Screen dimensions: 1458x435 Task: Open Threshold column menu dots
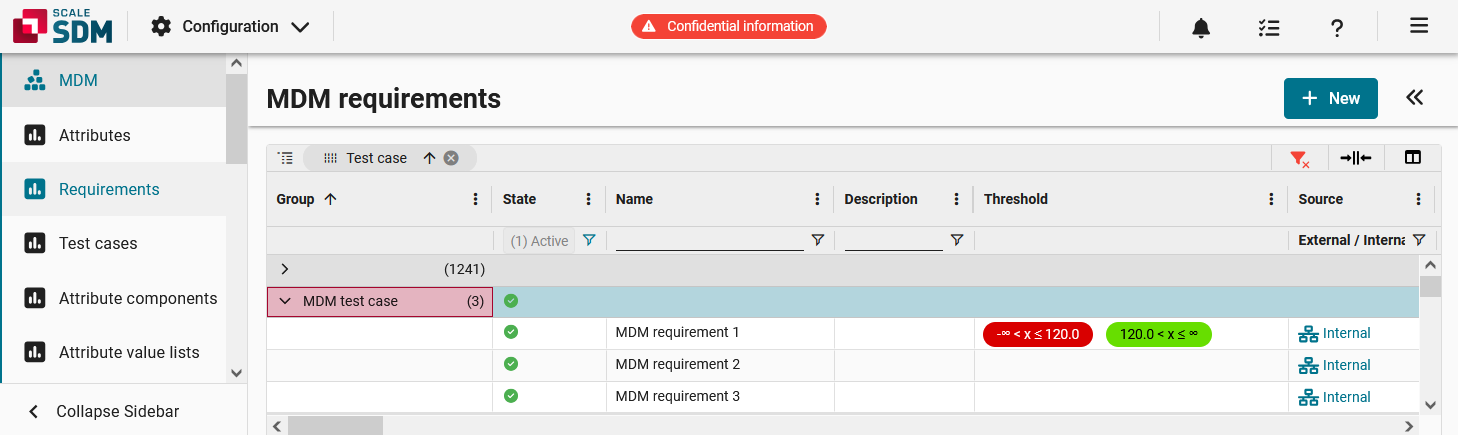1272,199
